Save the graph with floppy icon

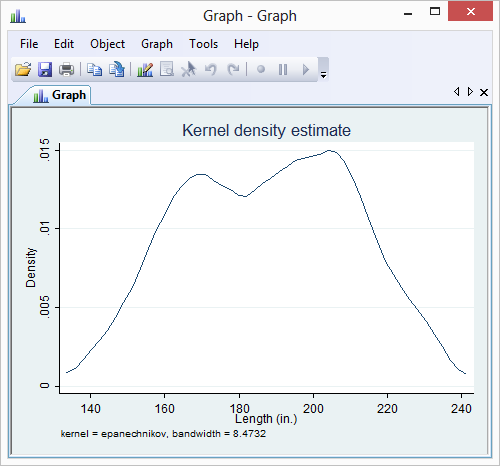point(45,69)
